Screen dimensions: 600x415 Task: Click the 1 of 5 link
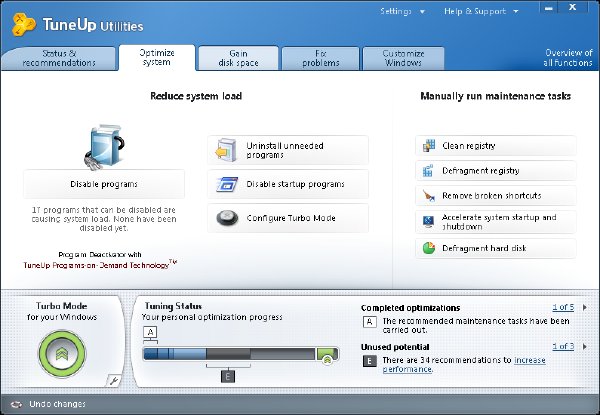point(563,307)
